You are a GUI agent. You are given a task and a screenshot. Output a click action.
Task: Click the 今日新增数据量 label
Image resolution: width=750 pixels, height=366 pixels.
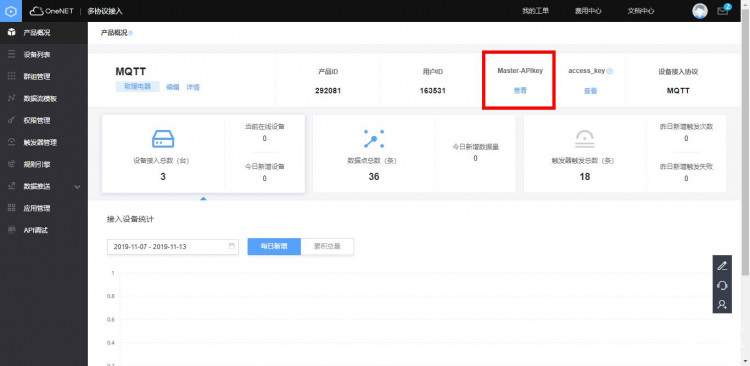click(x=475, y=147)
